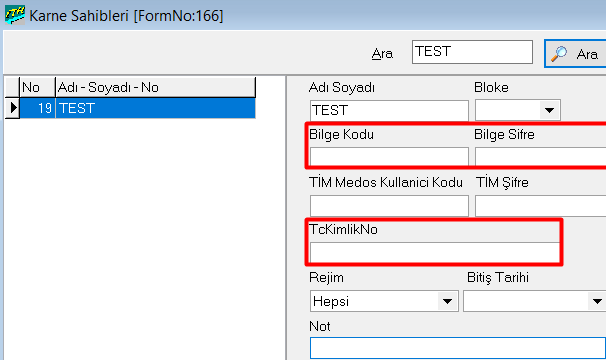Click the TİM Medos Kullanici Kodu field

(389, 206)
